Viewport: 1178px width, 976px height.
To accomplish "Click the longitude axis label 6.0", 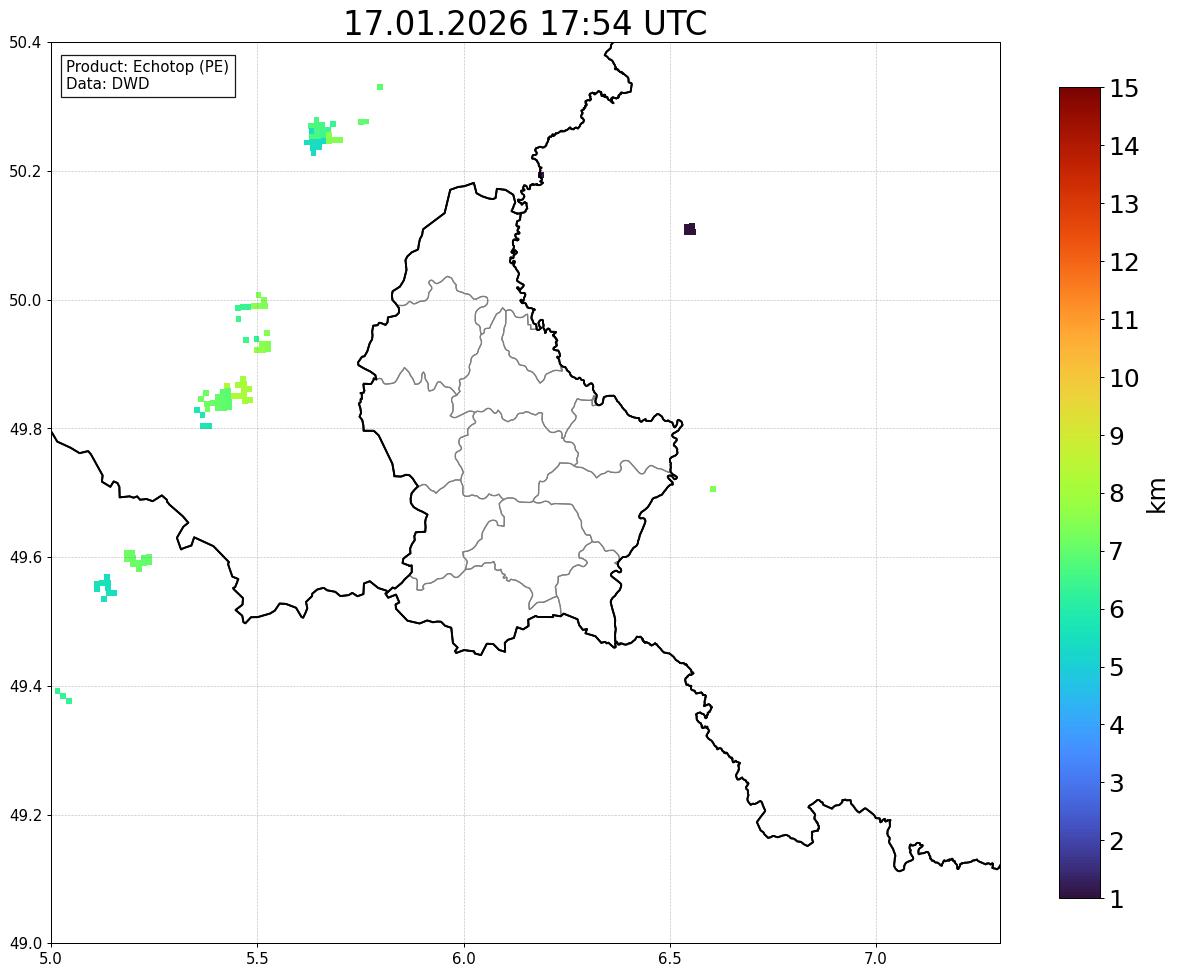I will coord(464,958).
